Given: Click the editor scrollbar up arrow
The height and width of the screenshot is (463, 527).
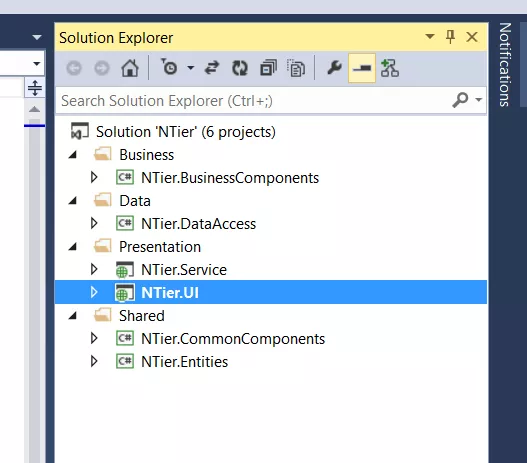Looking at the screenshot, I should click(34, 109).
